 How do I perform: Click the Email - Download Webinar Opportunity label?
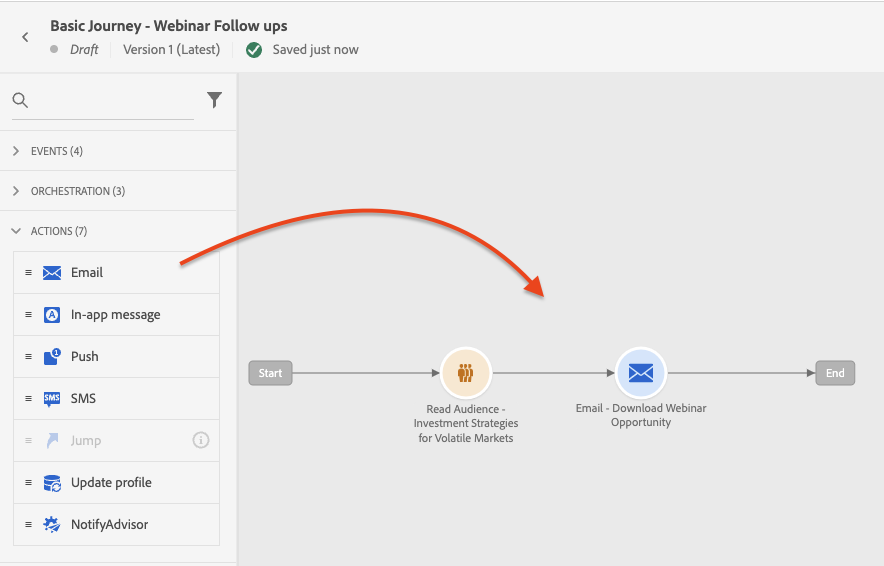[x=641, y=415]
